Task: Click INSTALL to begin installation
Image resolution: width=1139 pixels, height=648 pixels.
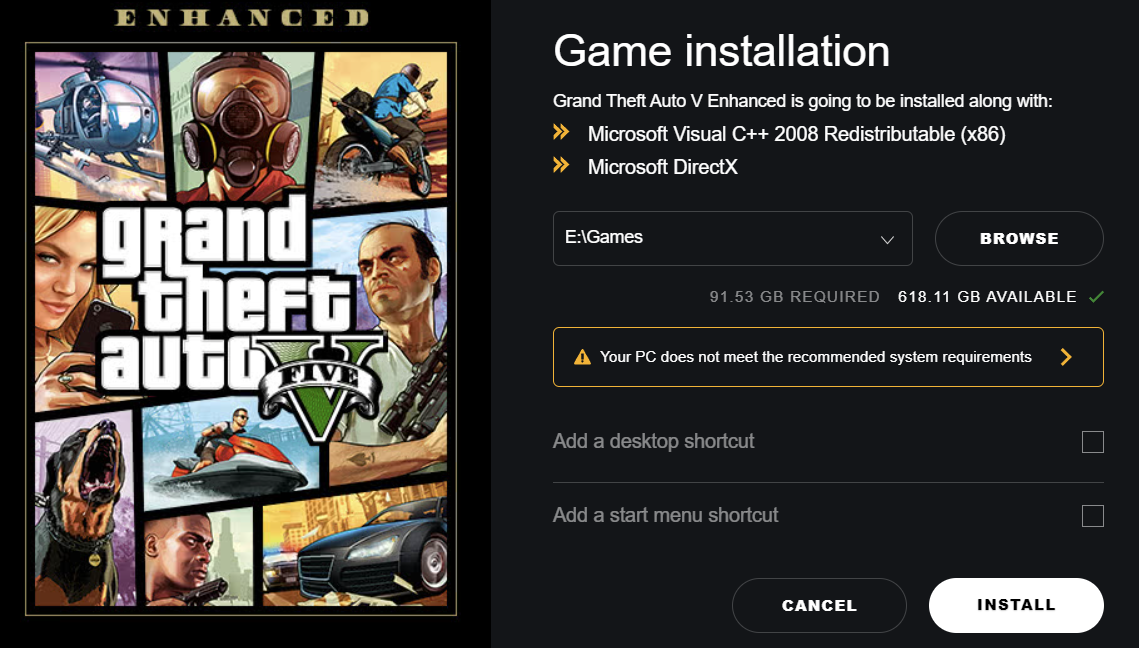Action: [x=1016, y=605]
